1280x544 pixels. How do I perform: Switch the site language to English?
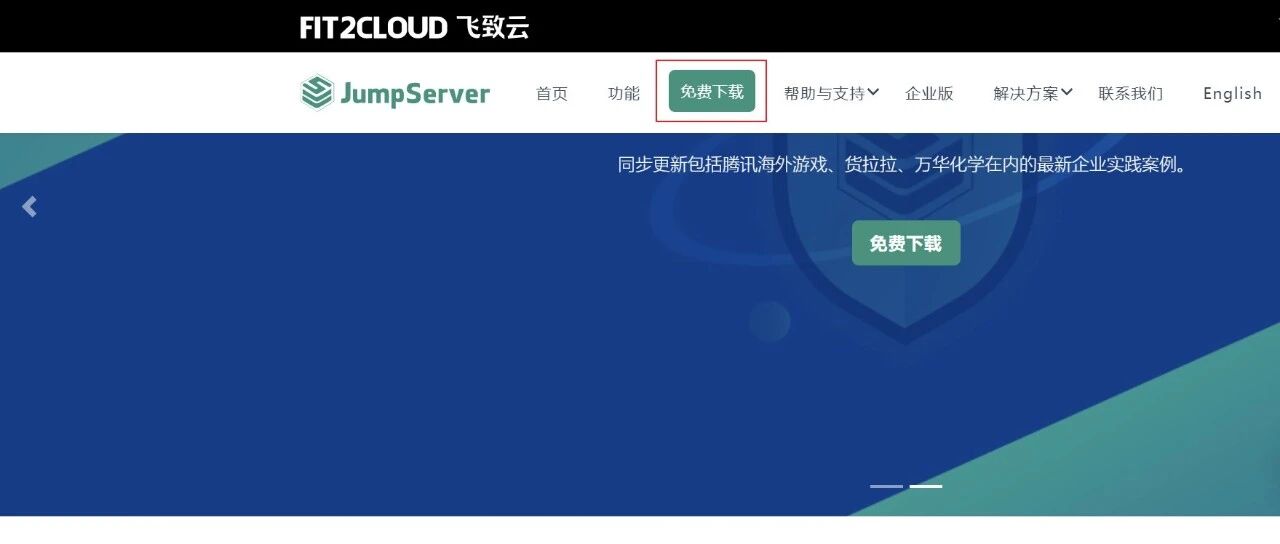click(1233, 93)
